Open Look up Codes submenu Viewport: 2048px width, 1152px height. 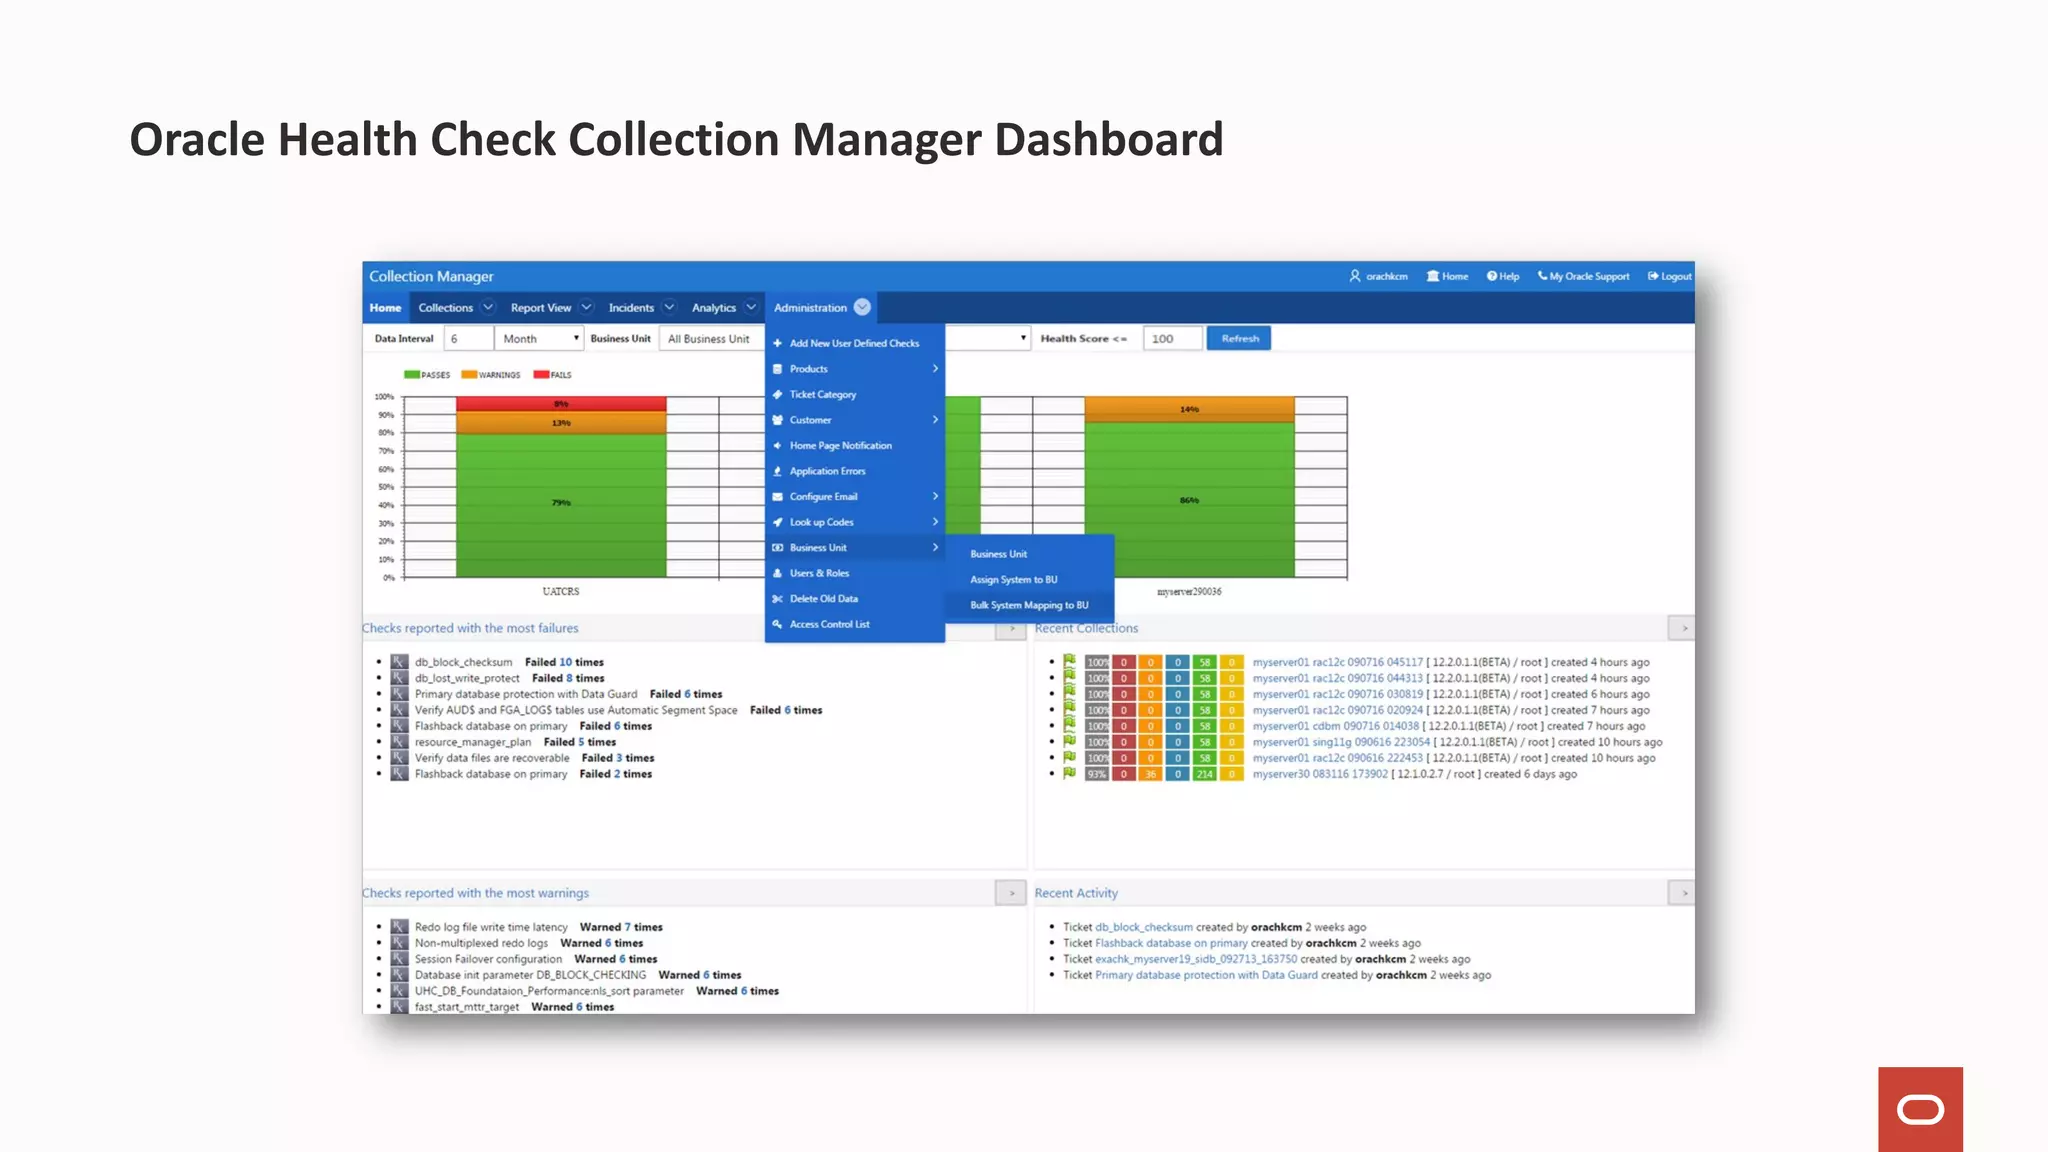pos(854,522)
